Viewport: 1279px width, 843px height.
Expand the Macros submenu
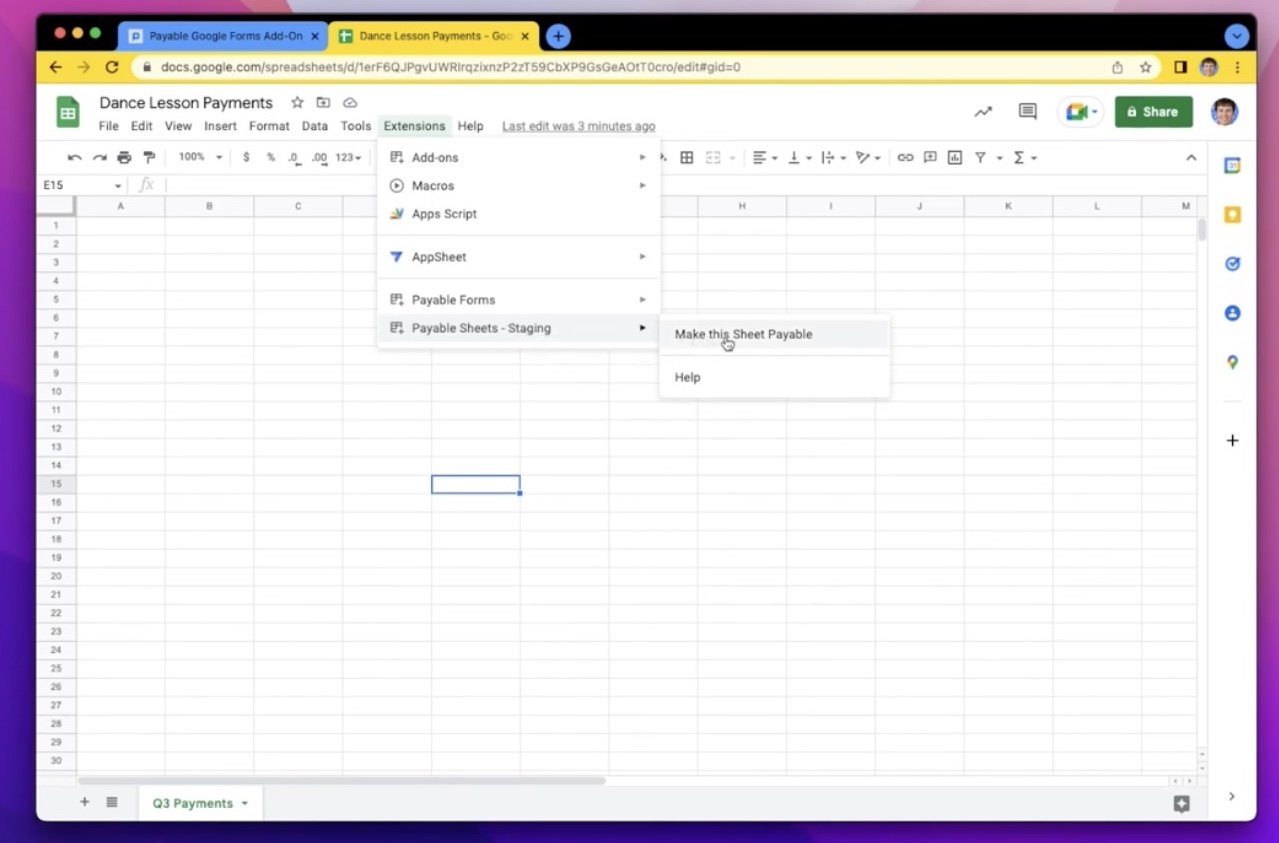point(518,186)
